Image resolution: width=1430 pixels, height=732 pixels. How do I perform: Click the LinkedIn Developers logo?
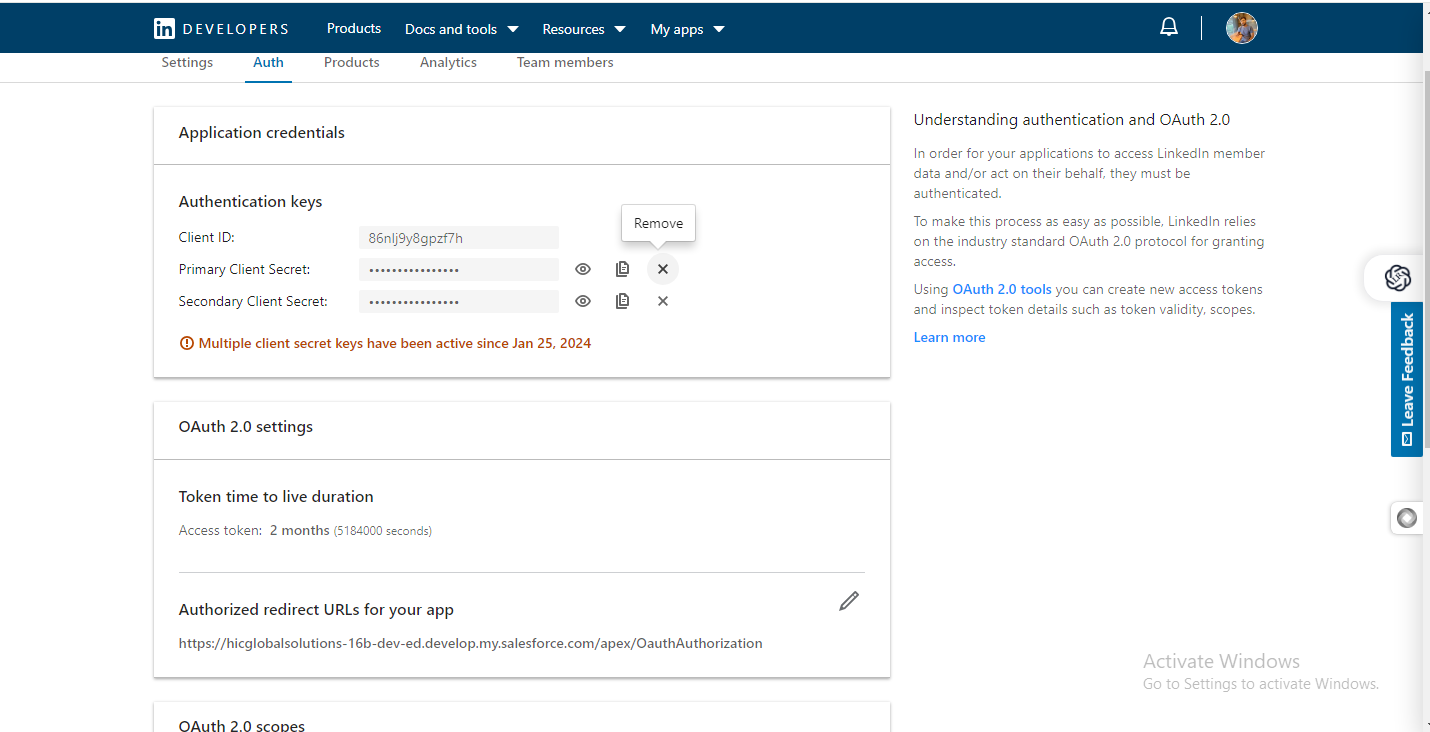pos(221,29)
